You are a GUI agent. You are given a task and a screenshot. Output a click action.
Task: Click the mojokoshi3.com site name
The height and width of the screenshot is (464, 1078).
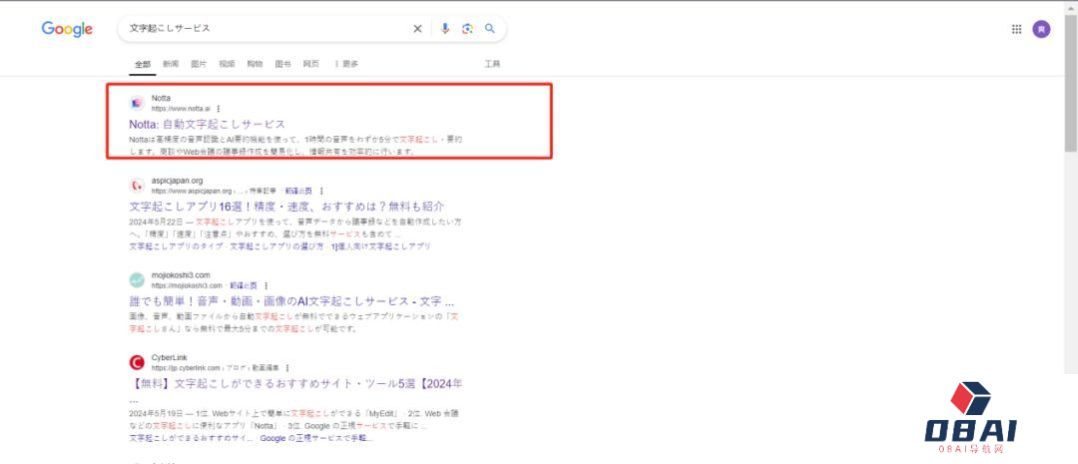181,276
